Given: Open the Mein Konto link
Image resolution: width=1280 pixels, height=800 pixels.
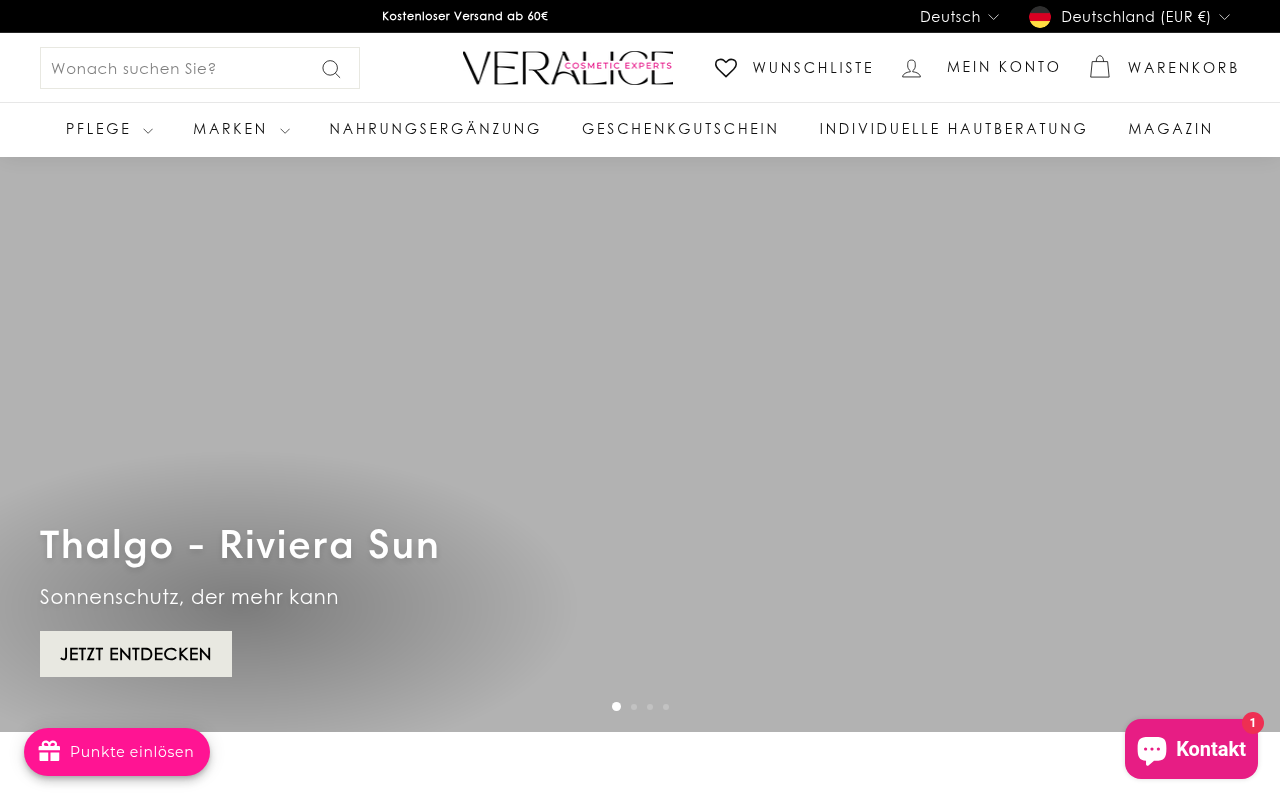Looking at the screenshot, I should click(980, 68).
